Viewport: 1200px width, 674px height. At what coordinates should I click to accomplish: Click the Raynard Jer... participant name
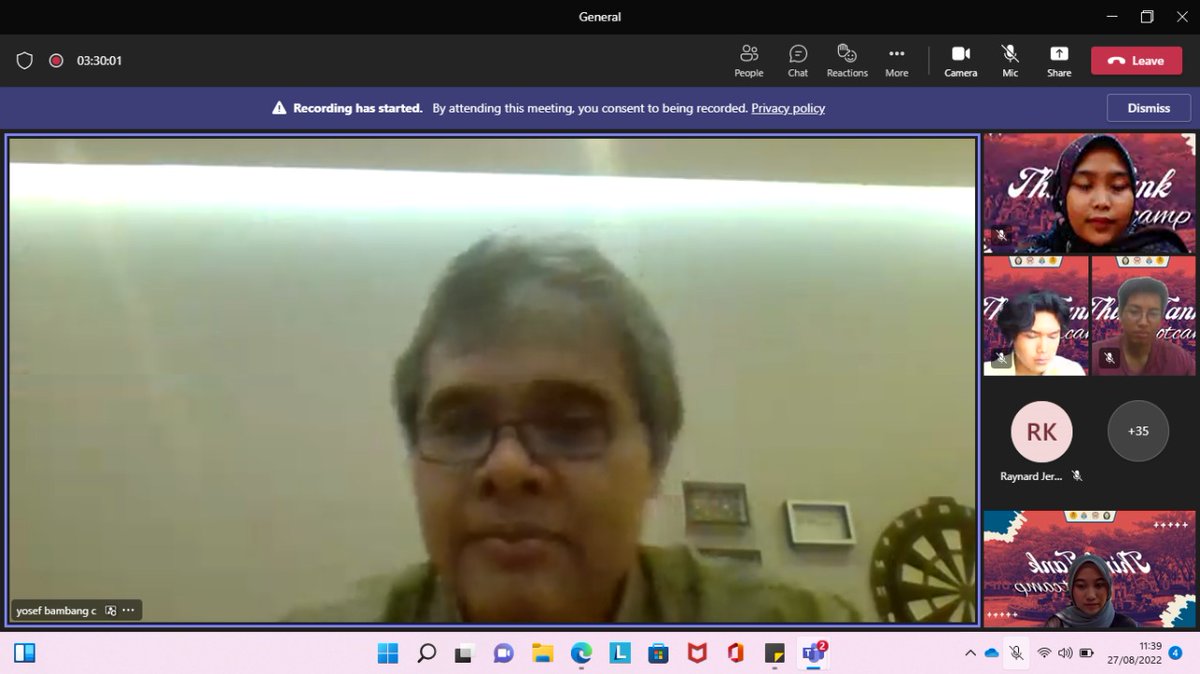[x=1031, y=477]
